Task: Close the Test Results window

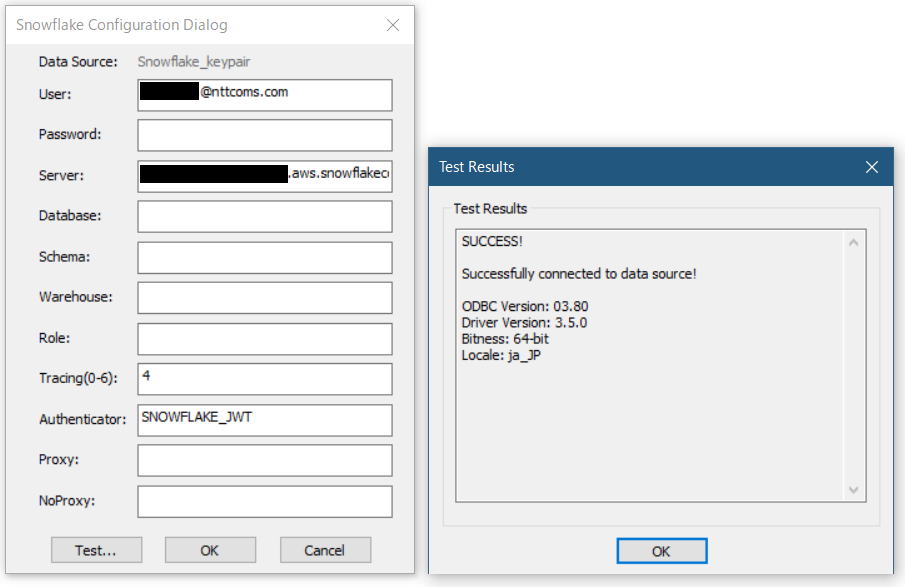Action: coord(872,167)
